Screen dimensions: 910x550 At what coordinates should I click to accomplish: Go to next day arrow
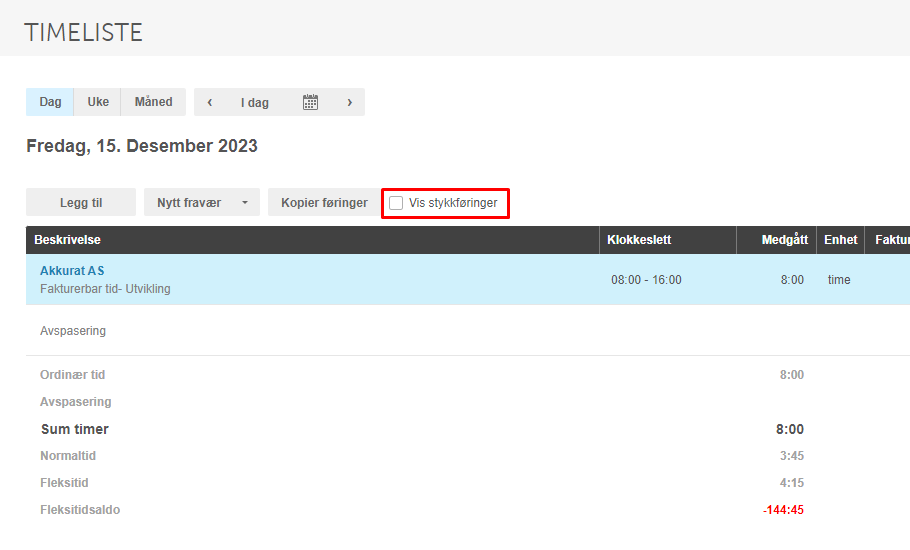tap(349, 102)
